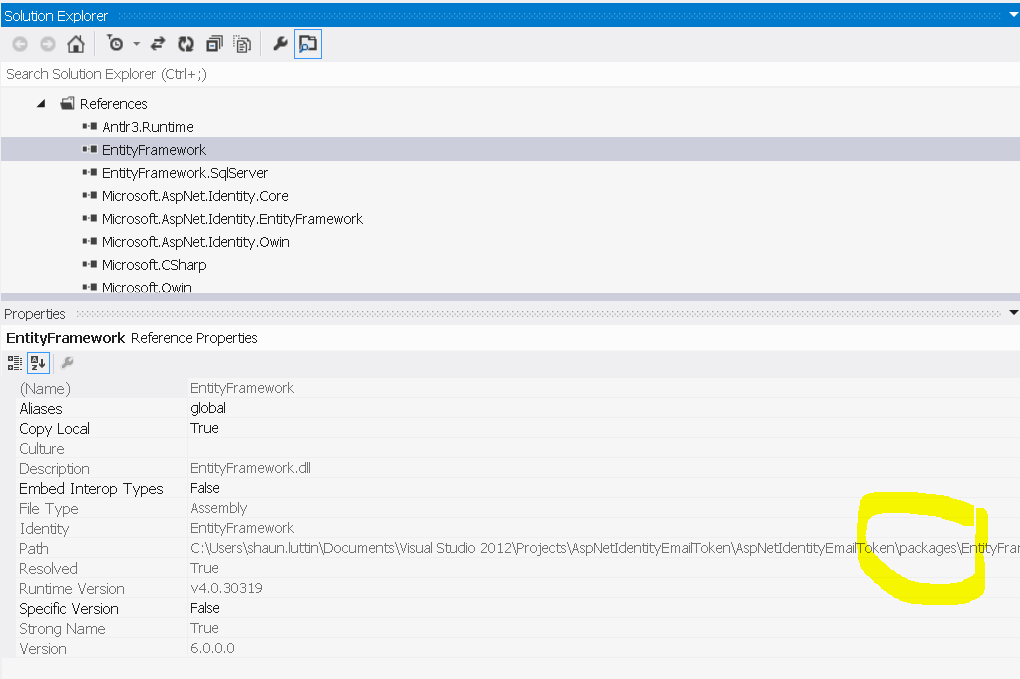Collapse the References node
Viewport: 1020px width, 679px height.
(41, 103)
